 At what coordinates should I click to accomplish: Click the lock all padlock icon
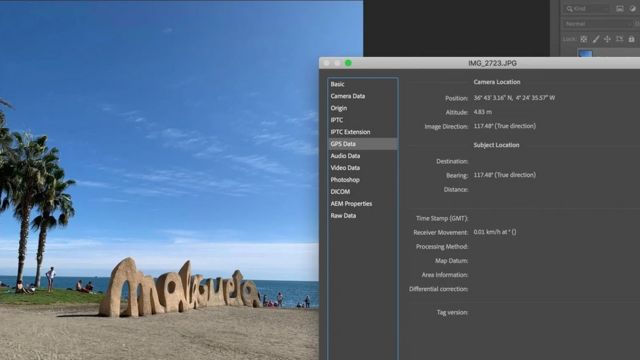[x=631, y=39]
